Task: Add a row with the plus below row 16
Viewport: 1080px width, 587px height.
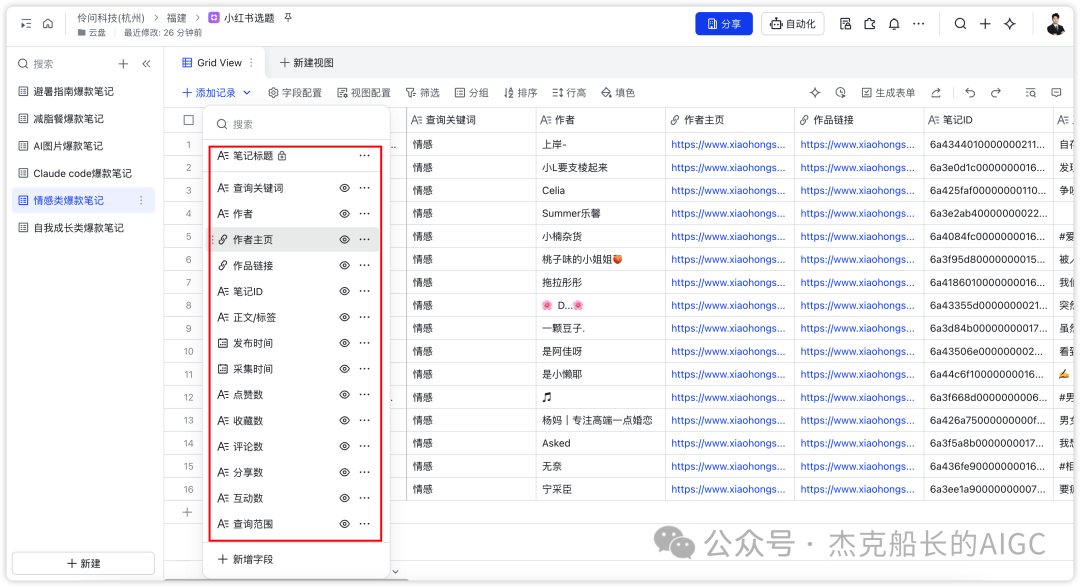Action: coord(187,513)
